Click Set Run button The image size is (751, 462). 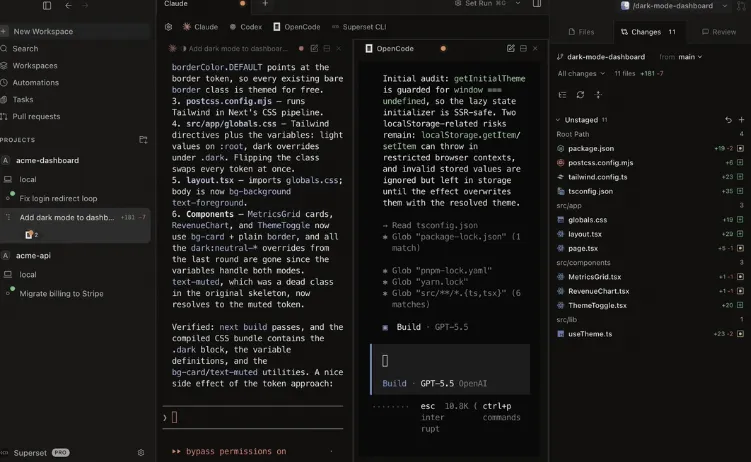(x=479, y=3)
